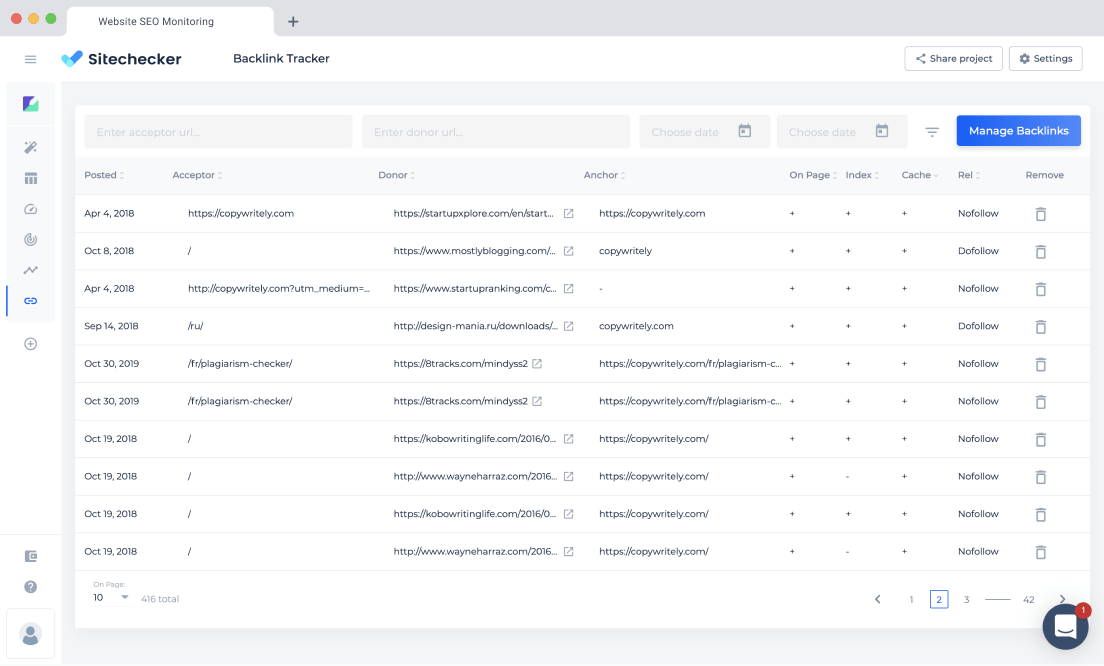Open the Settings button
1104x666 pixels.
[1046, 59]
